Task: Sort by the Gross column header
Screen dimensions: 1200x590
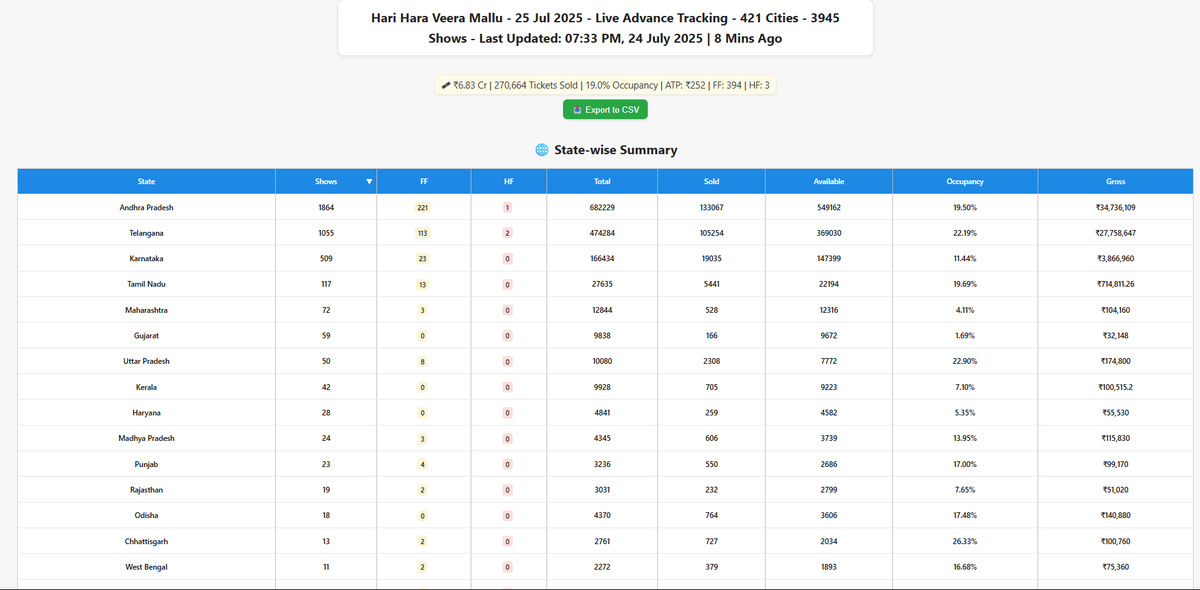Action: coord(1116,182)
